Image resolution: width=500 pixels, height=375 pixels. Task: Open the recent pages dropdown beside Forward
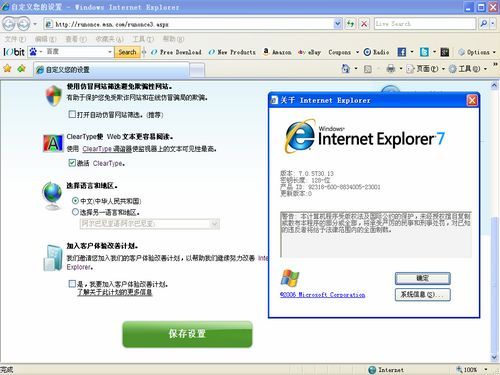35,24
